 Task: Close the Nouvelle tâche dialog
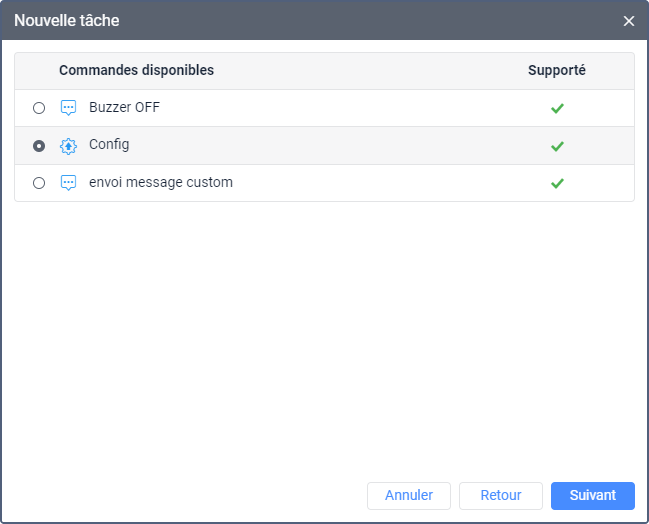629,21
